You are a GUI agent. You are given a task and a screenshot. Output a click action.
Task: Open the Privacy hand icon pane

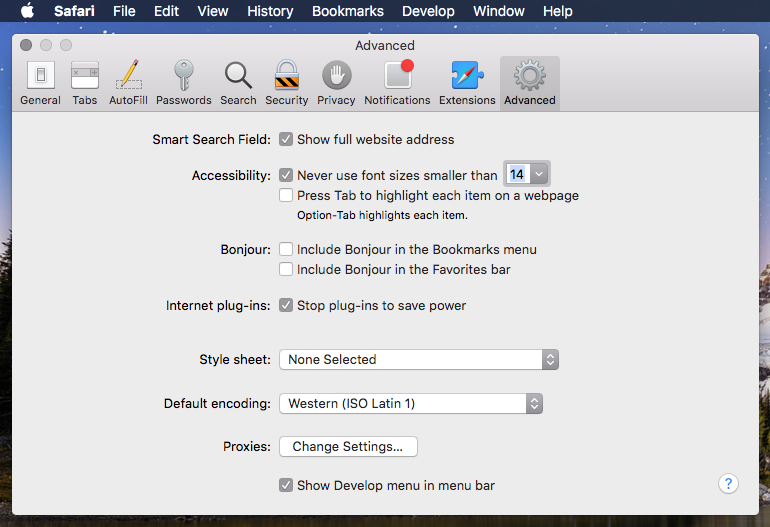(x=336, y=83)
